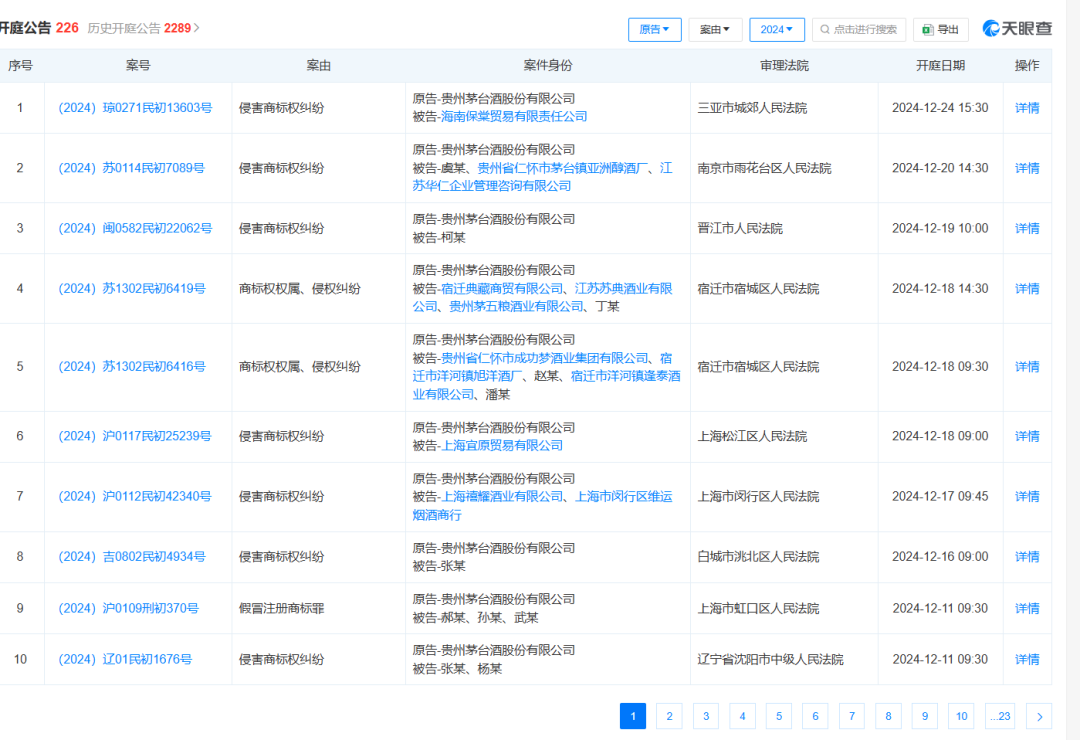1080x740 pixels.
Task: Click court 辽宁省沈阳市中级人民法院
Action: point(770,659)
